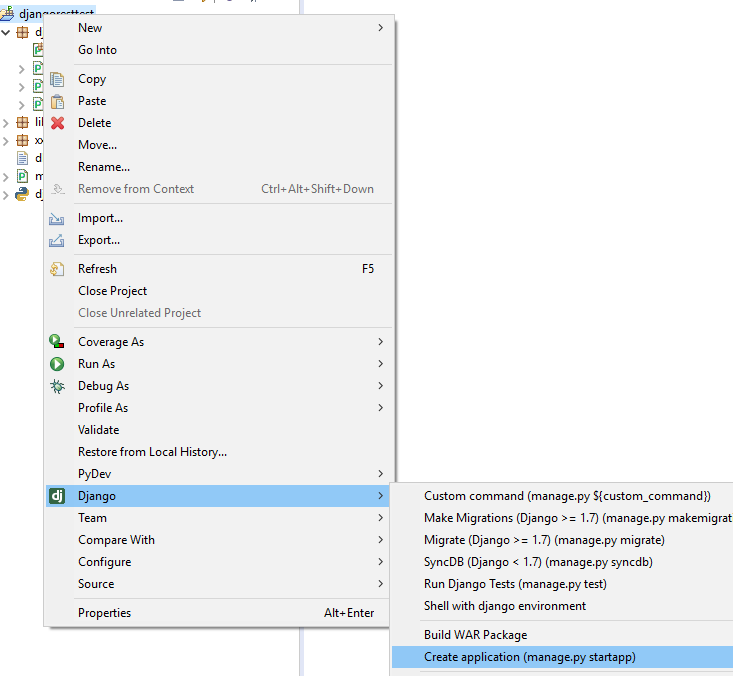Image resolution: width=733 pixels, height=676 pixels.
Task: Select Close Project
Action: 218,291
